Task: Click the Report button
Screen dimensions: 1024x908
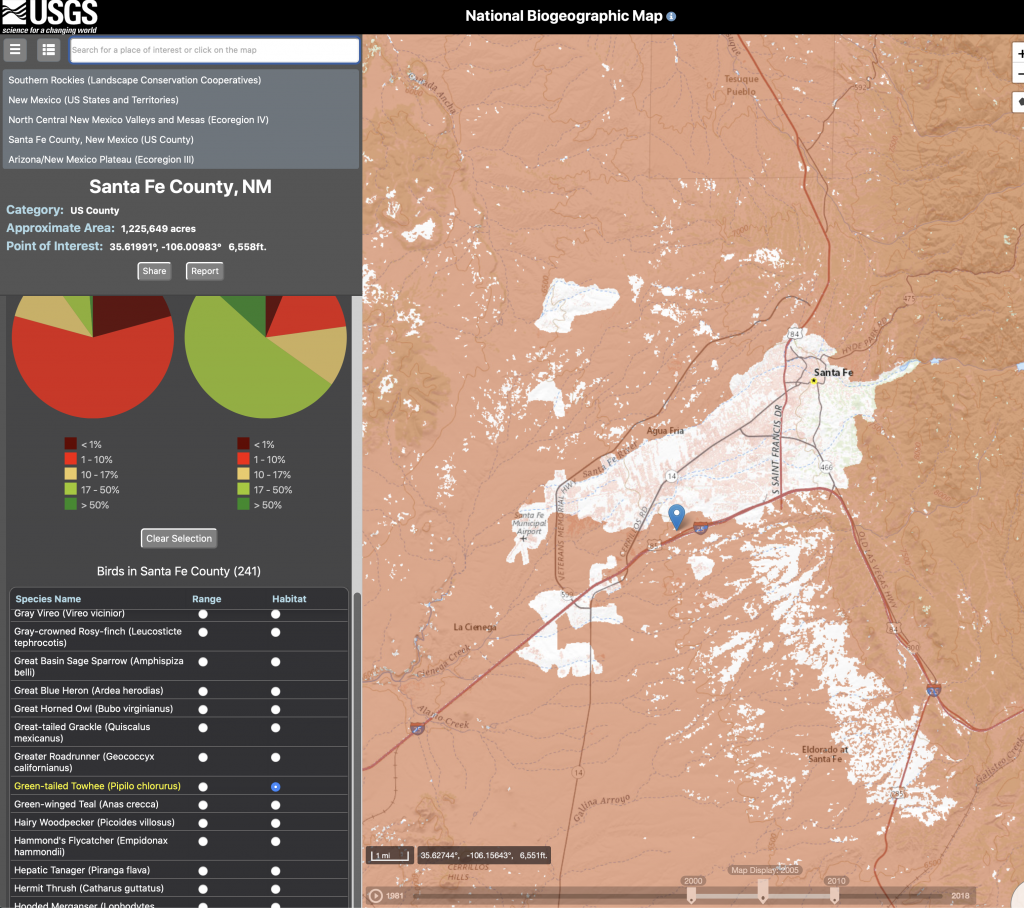Action: pos(204,271)
